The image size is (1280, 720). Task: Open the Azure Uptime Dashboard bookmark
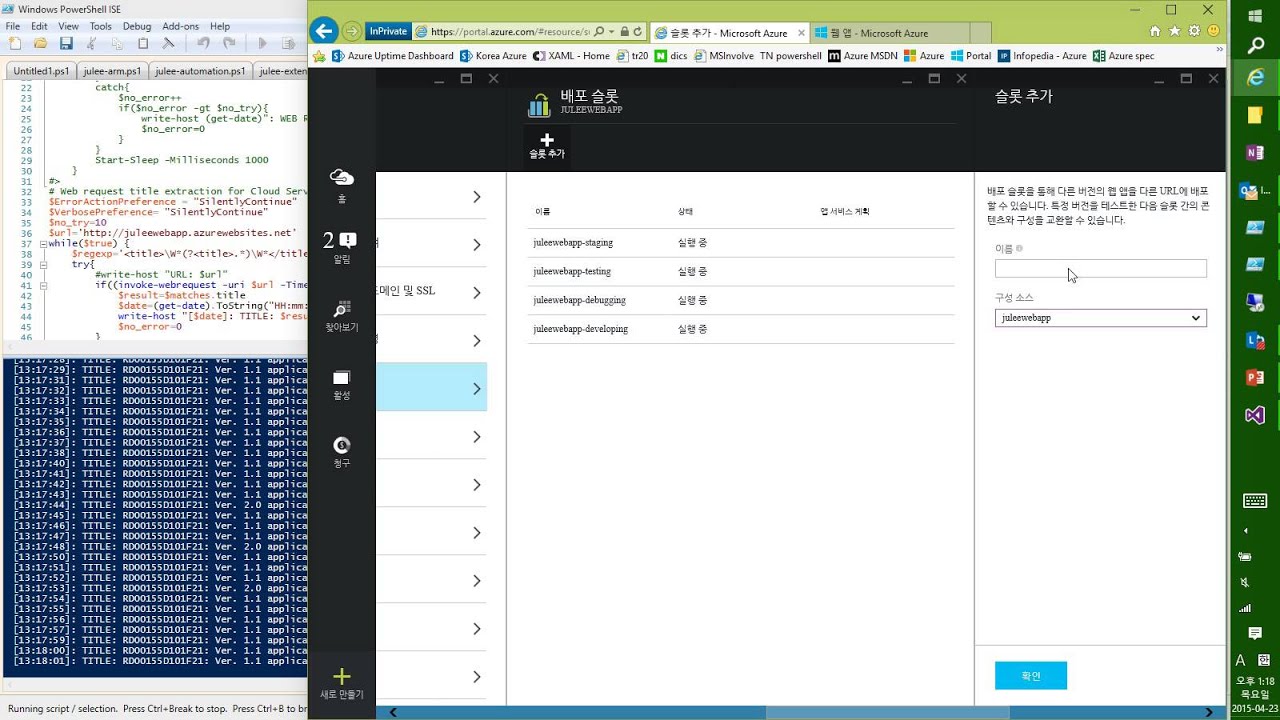[393, 56]
